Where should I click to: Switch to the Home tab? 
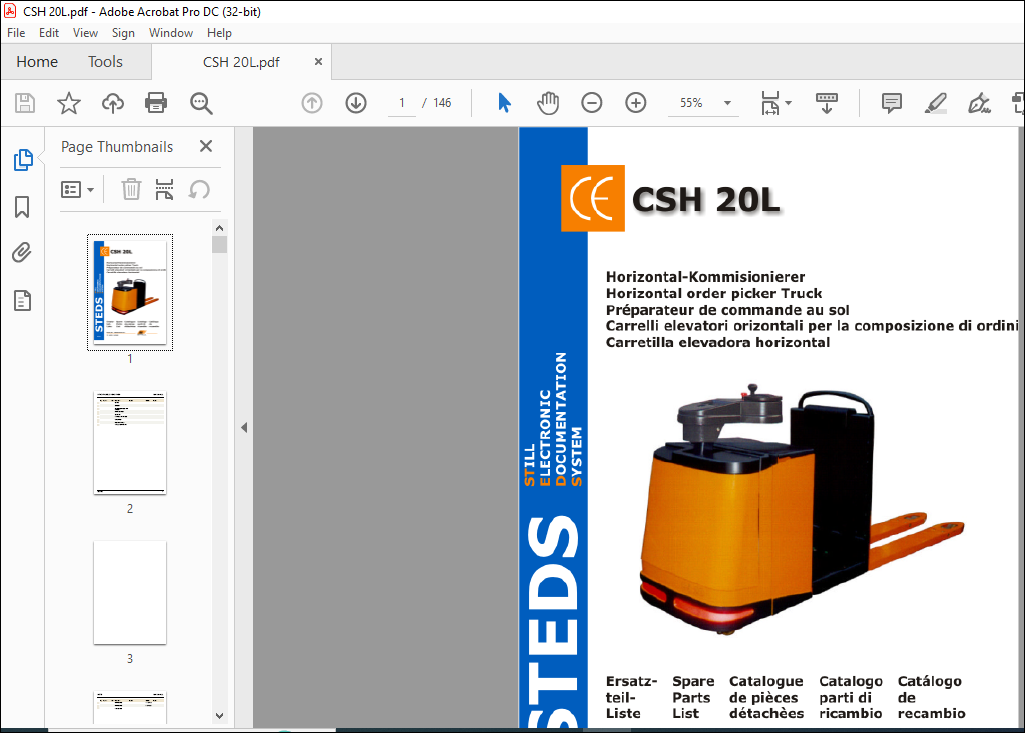click(x=37, y=62)
